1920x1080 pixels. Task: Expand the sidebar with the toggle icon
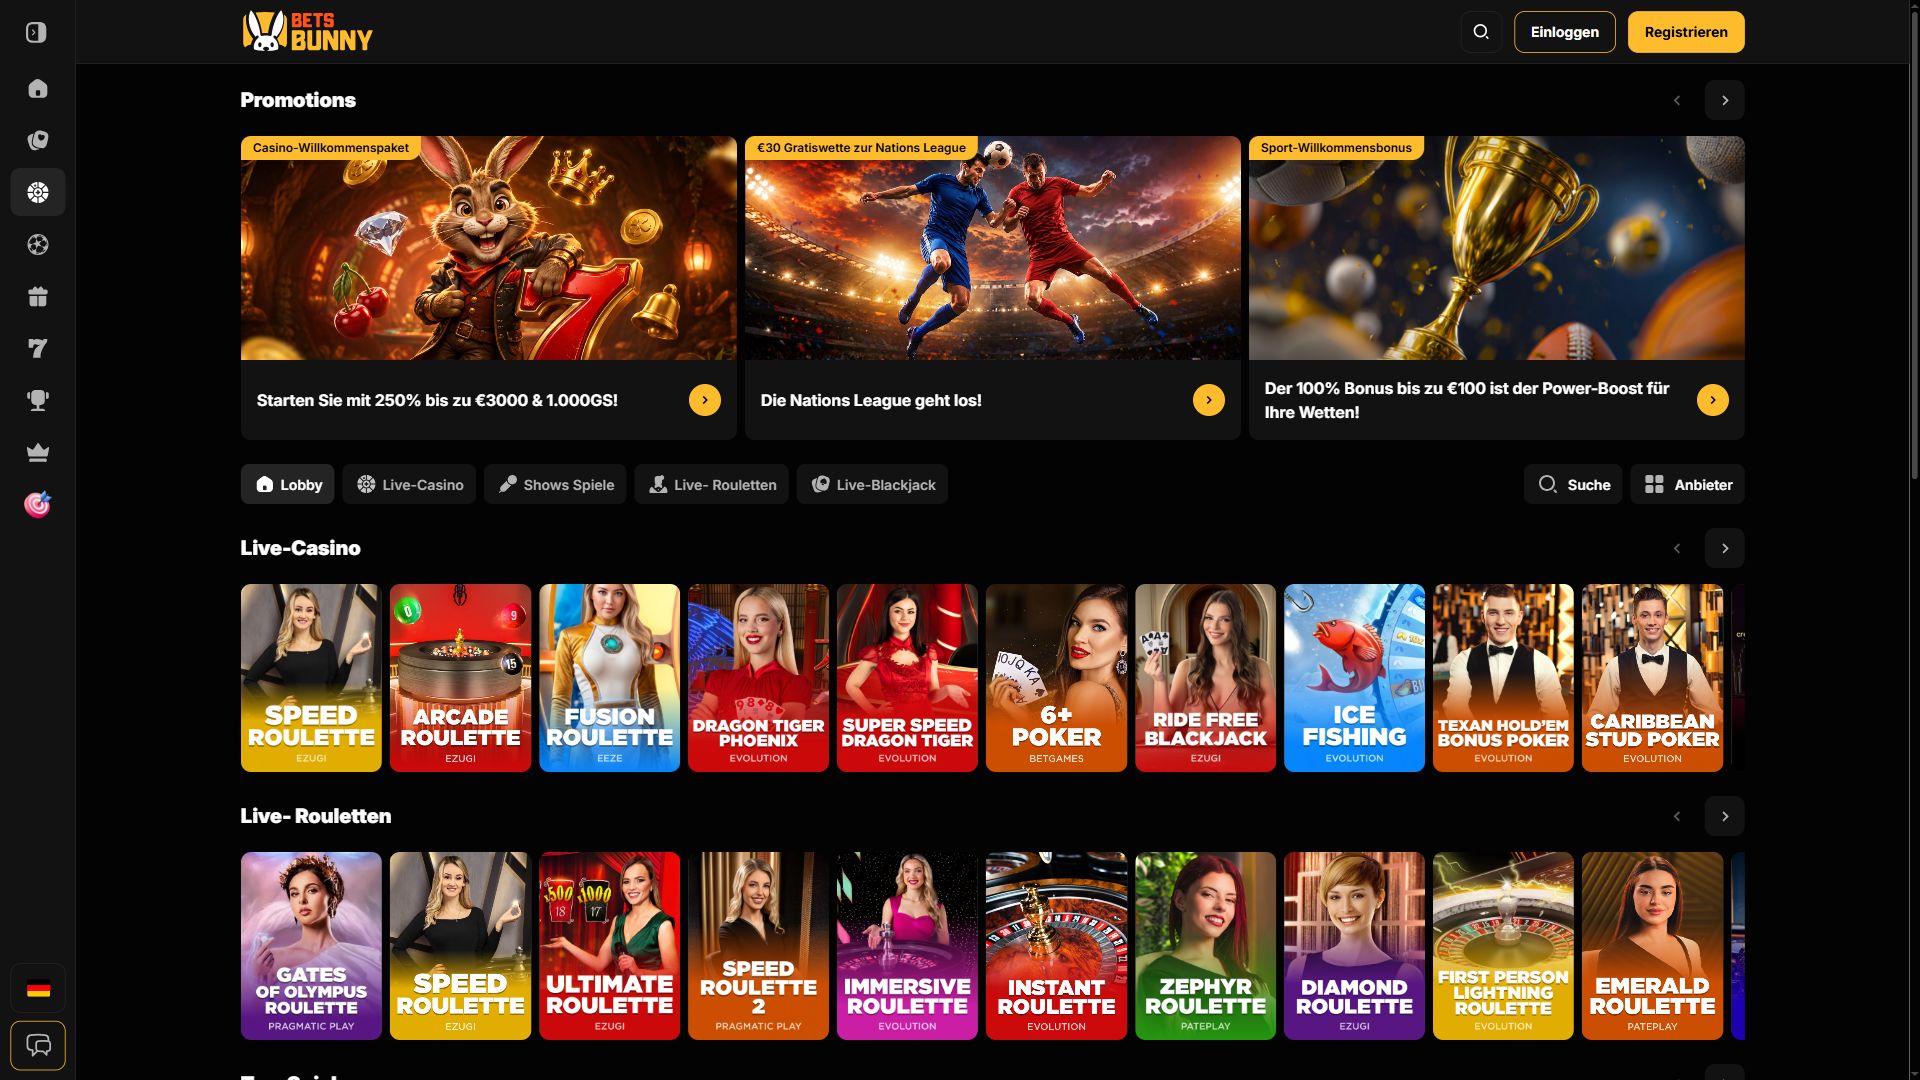37,33
